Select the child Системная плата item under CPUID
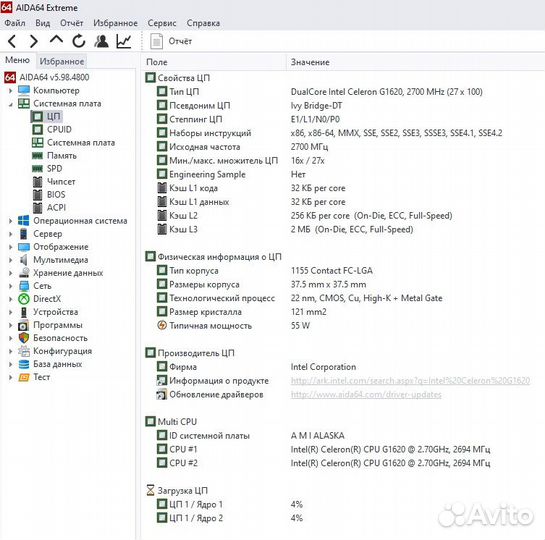545x540 pixels. [81, 143]
